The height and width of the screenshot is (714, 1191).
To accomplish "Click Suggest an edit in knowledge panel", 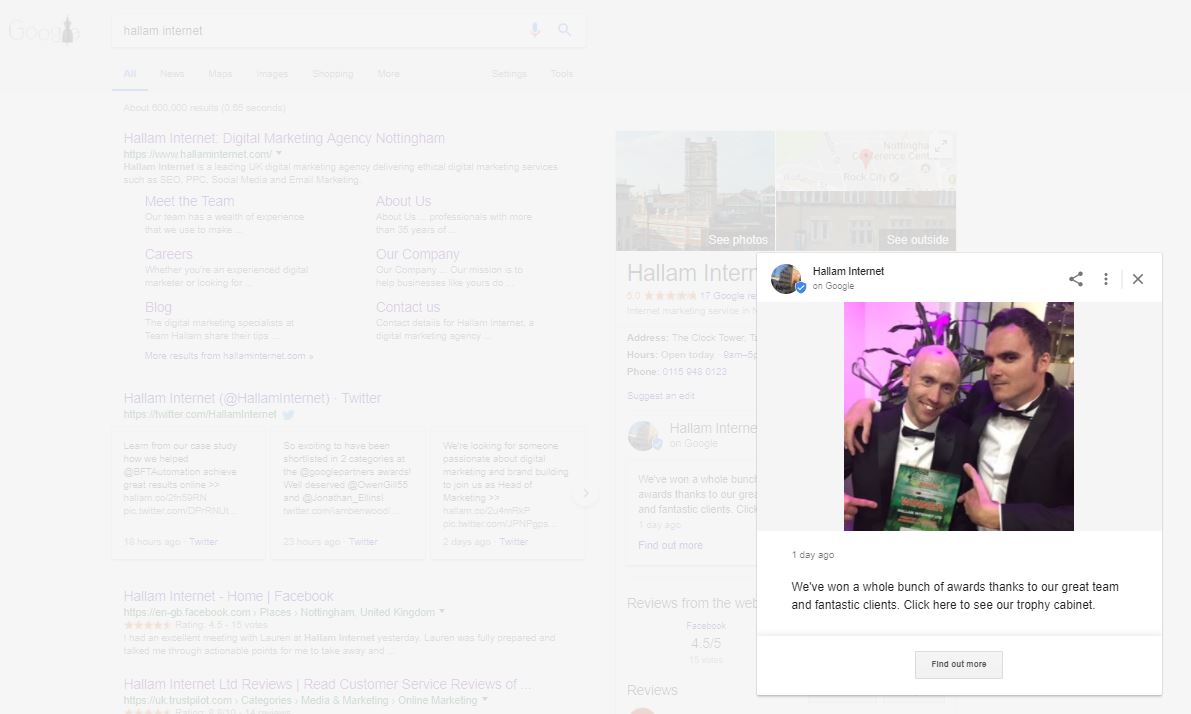I will [661, 396].
